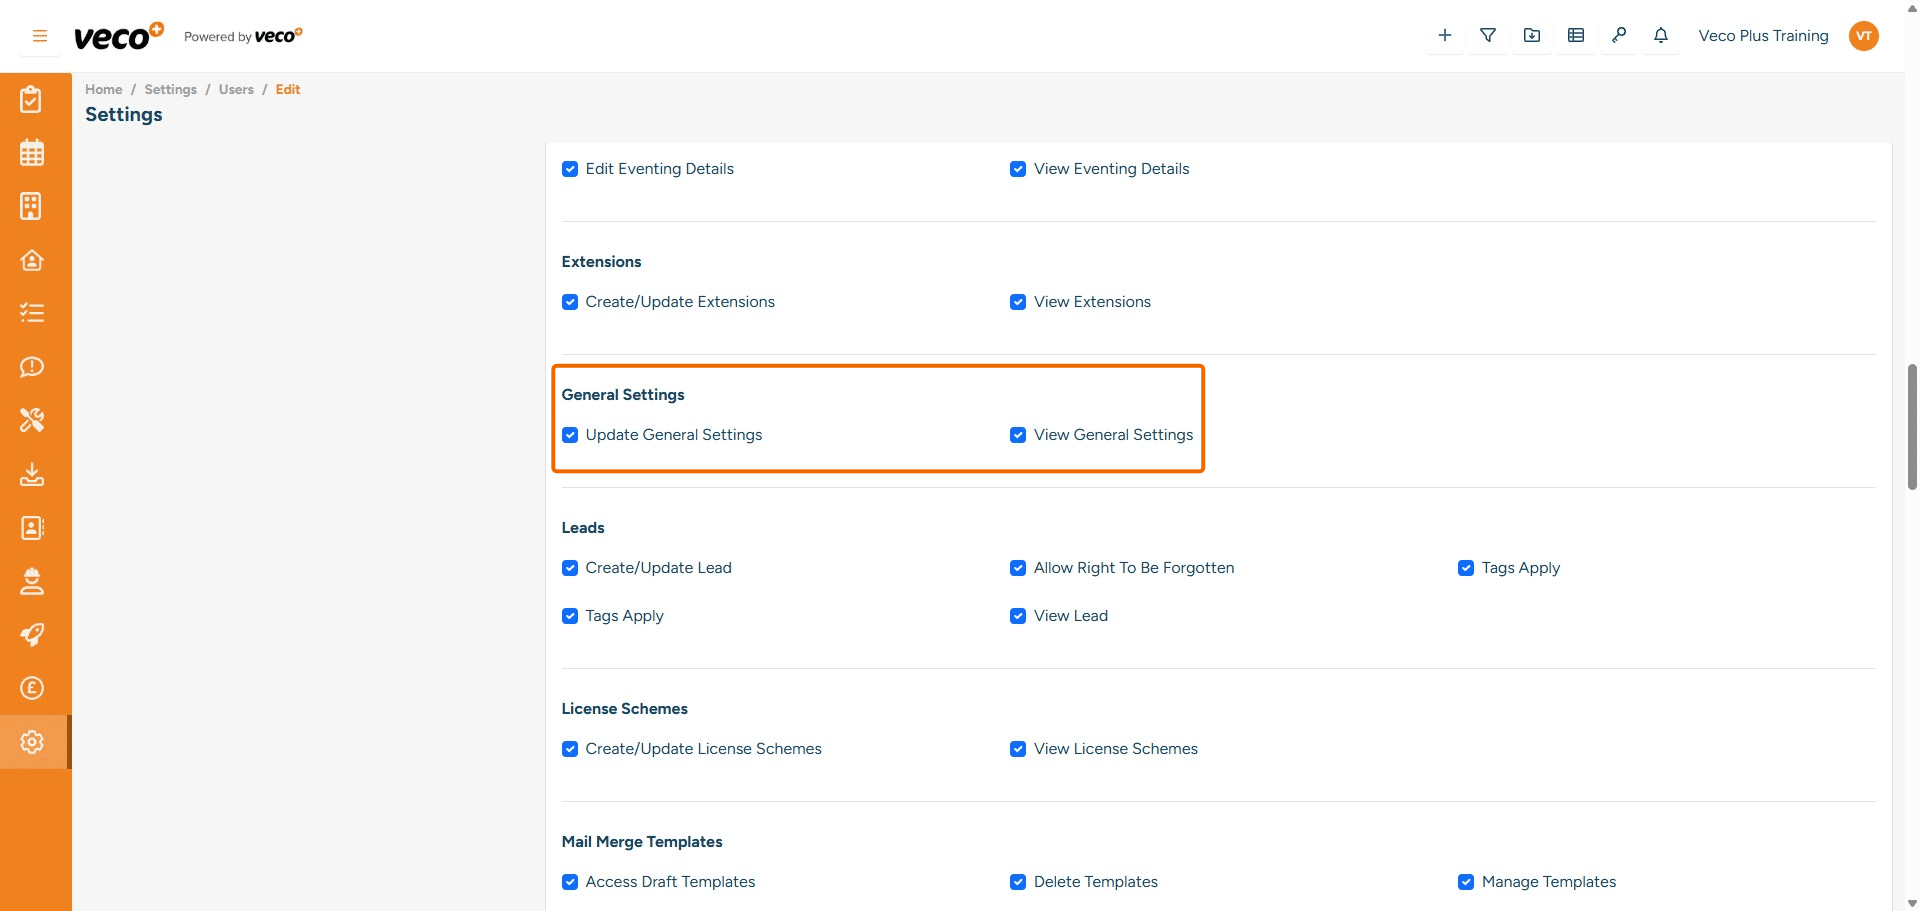Open the chat messages icon in sidebar
1920x911 pixels.
tap(32, 367)
